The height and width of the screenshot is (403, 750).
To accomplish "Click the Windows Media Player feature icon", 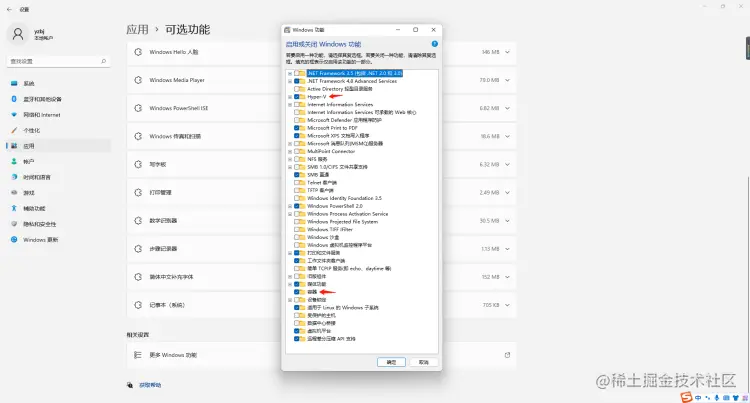I will [138, 80].
